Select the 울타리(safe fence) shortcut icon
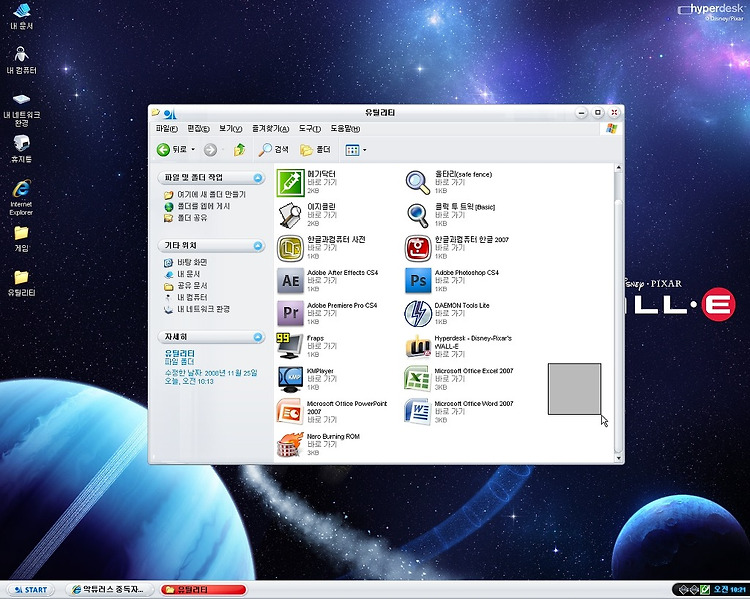The height and width of the screenshot is (599, 750). coord(418,182)
